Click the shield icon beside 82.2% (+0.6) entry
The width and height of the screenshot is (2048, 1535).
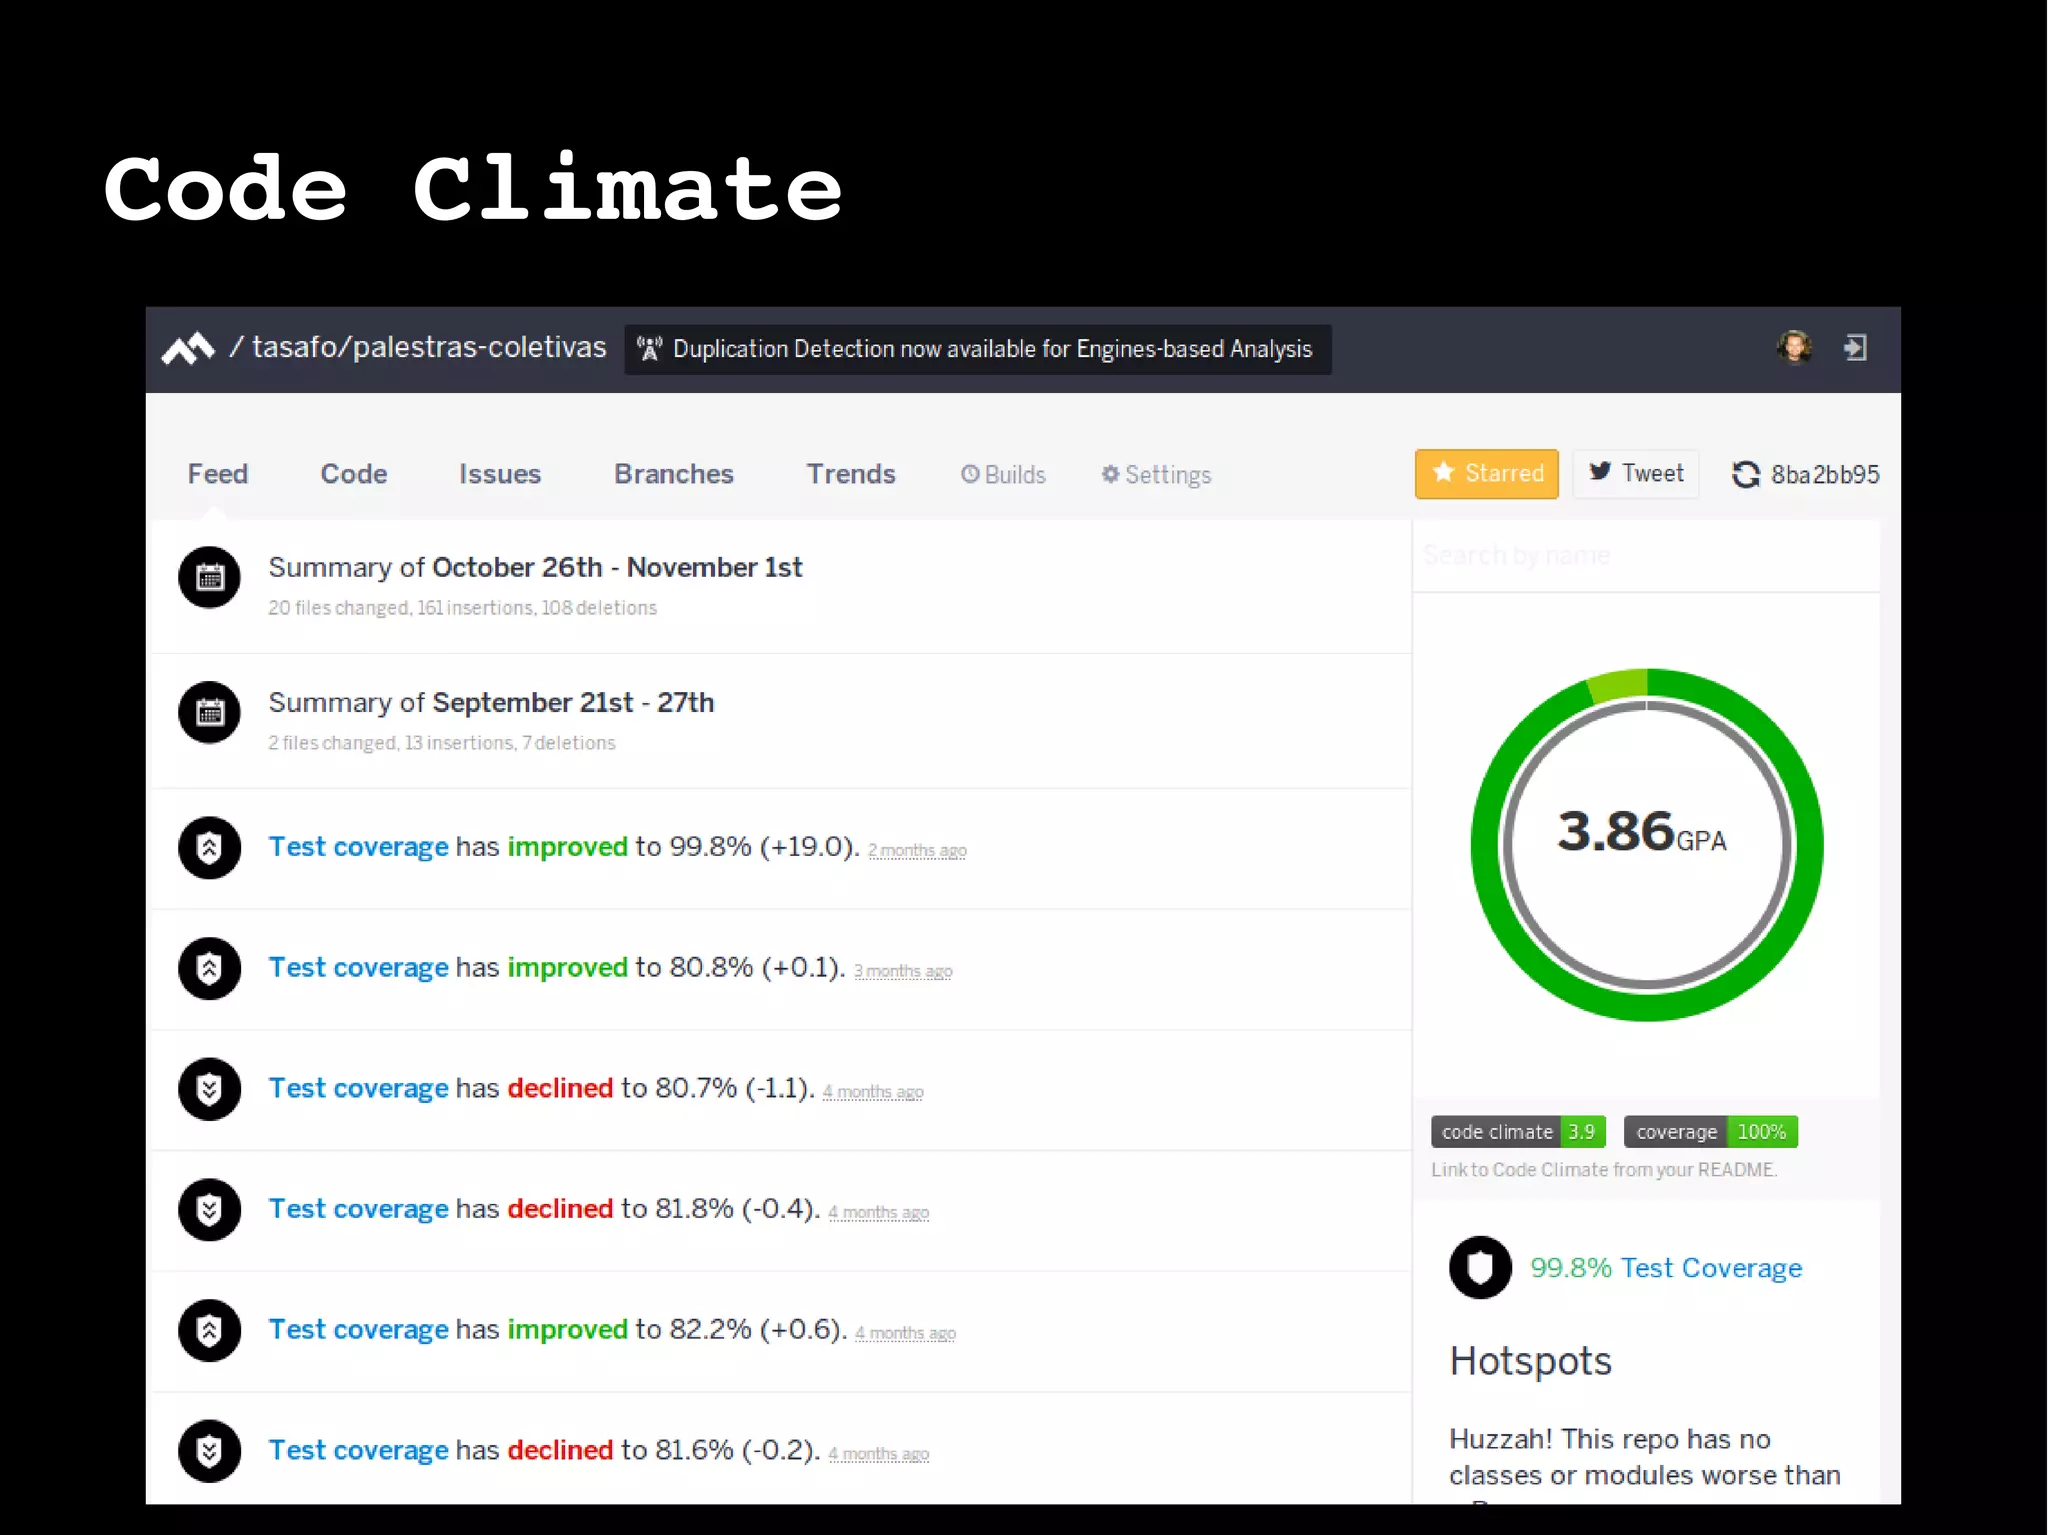tap(209, 1330)
